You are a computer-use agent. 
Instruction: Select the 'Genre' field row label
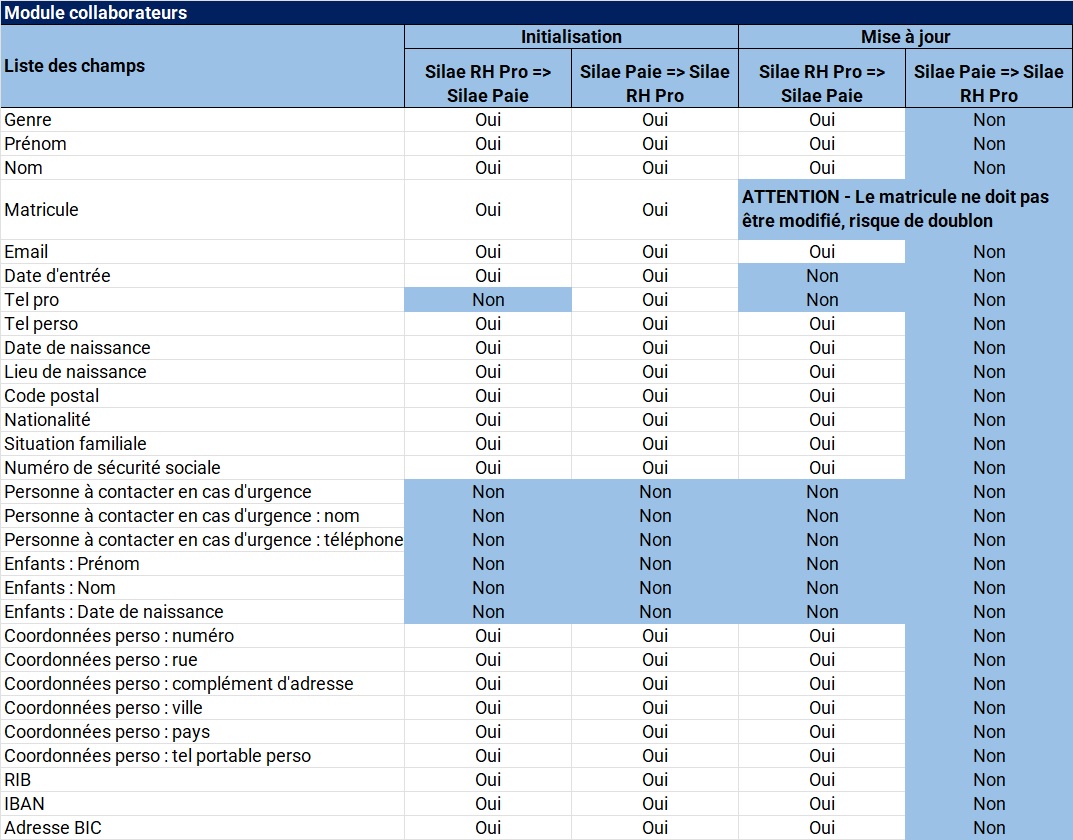click(28, 120)
